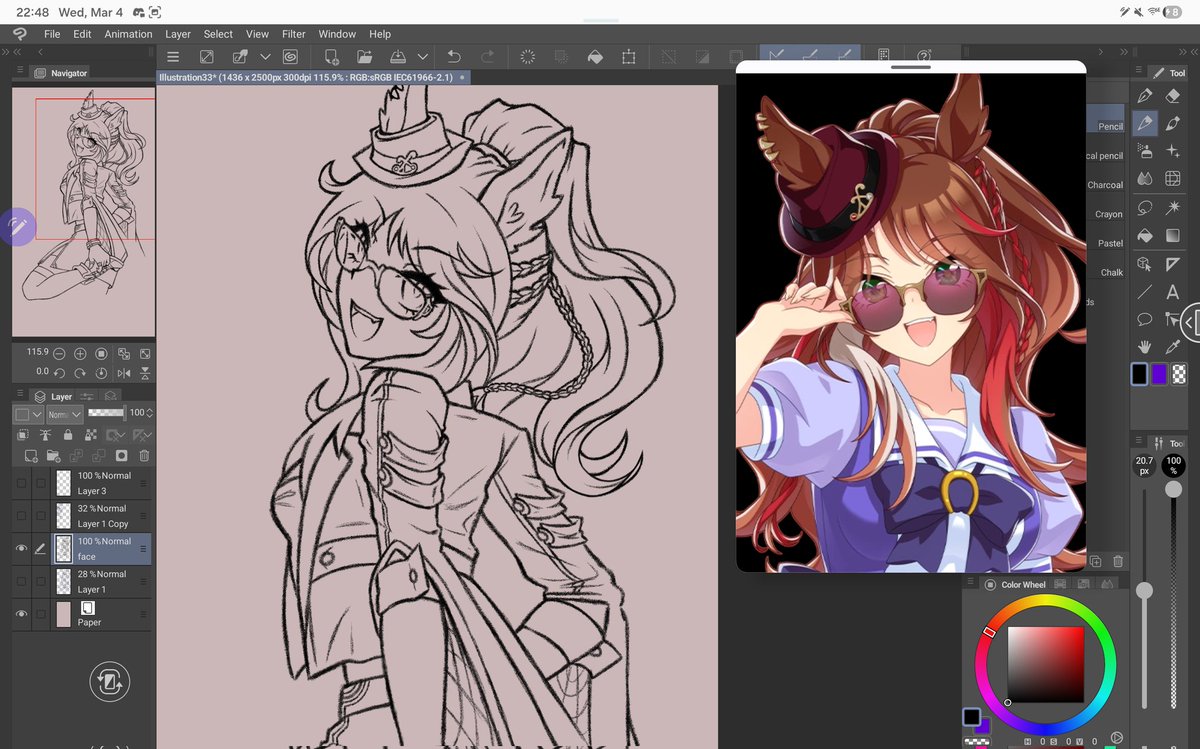The width and height of the screenshot is (1200, 749).
Task: Open the Animation menu
Action: (128, 33)
